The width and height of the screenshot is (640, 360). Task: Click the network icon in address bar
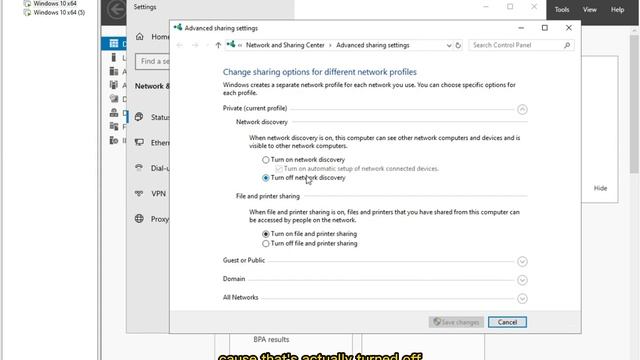coord(231,44)
